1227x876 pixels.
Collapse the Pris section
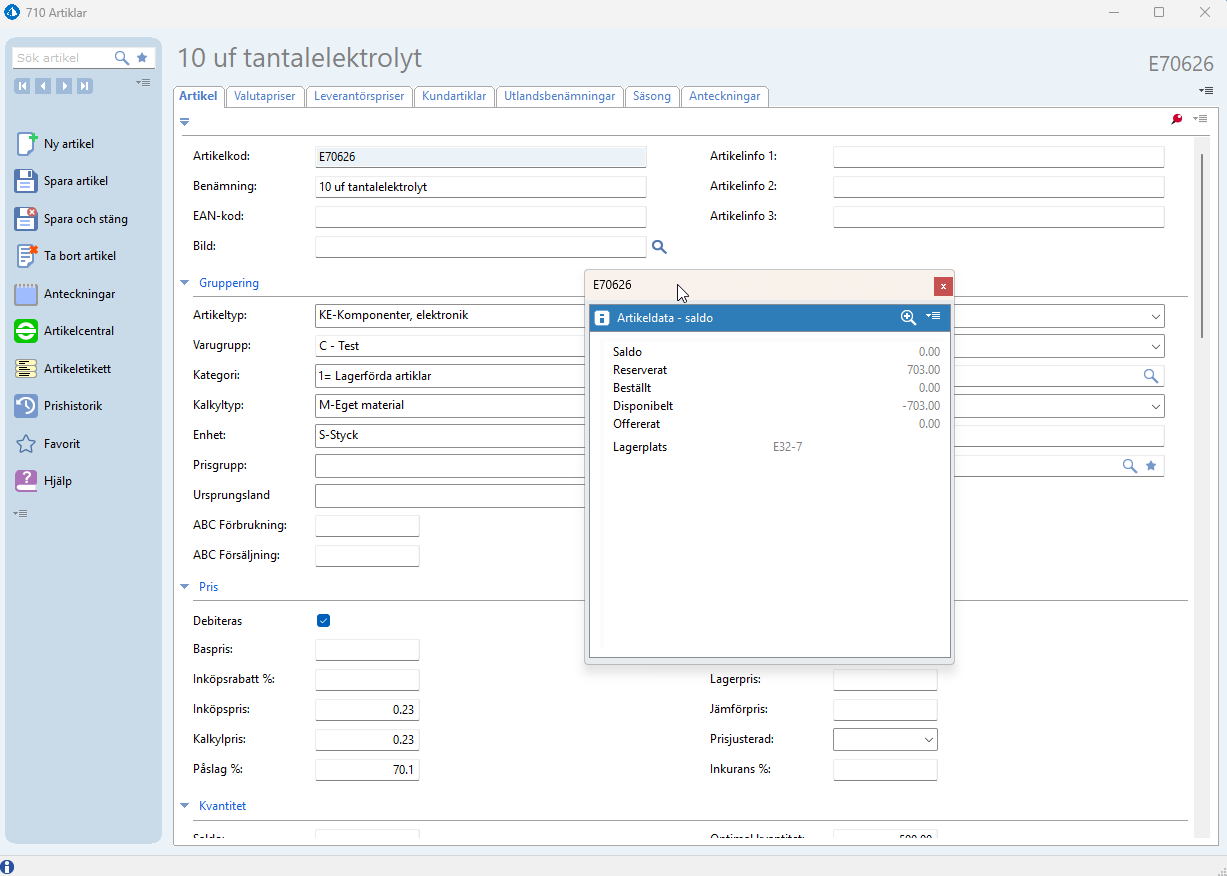184,587
